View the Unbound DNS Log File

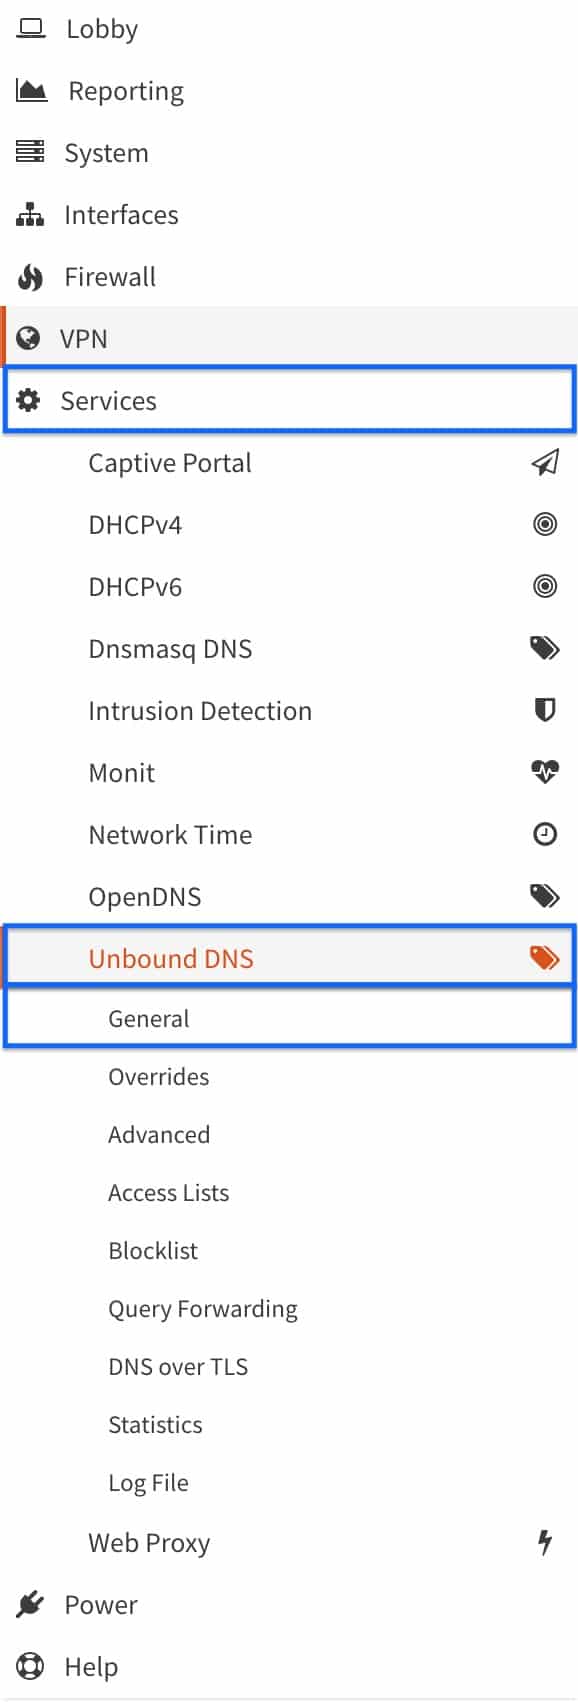click(148, 1482)
